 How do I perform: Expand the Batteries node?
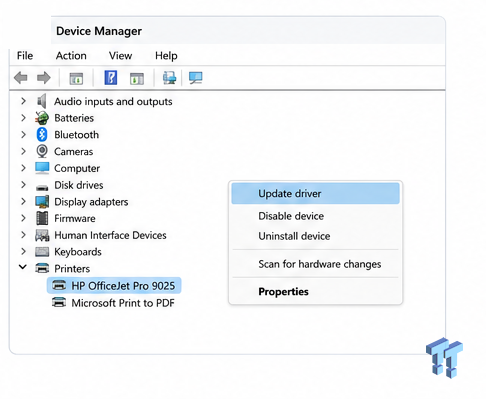pos(23,118)
